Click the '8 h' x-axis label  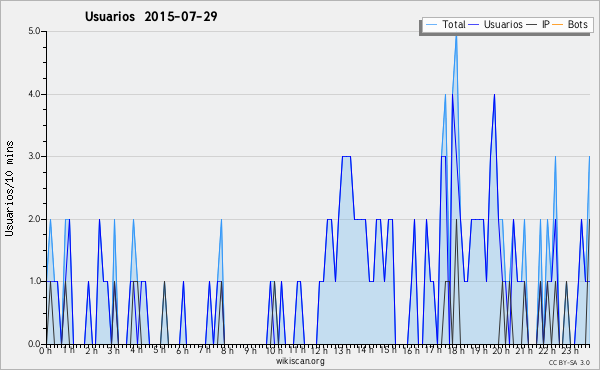[227, 351]
